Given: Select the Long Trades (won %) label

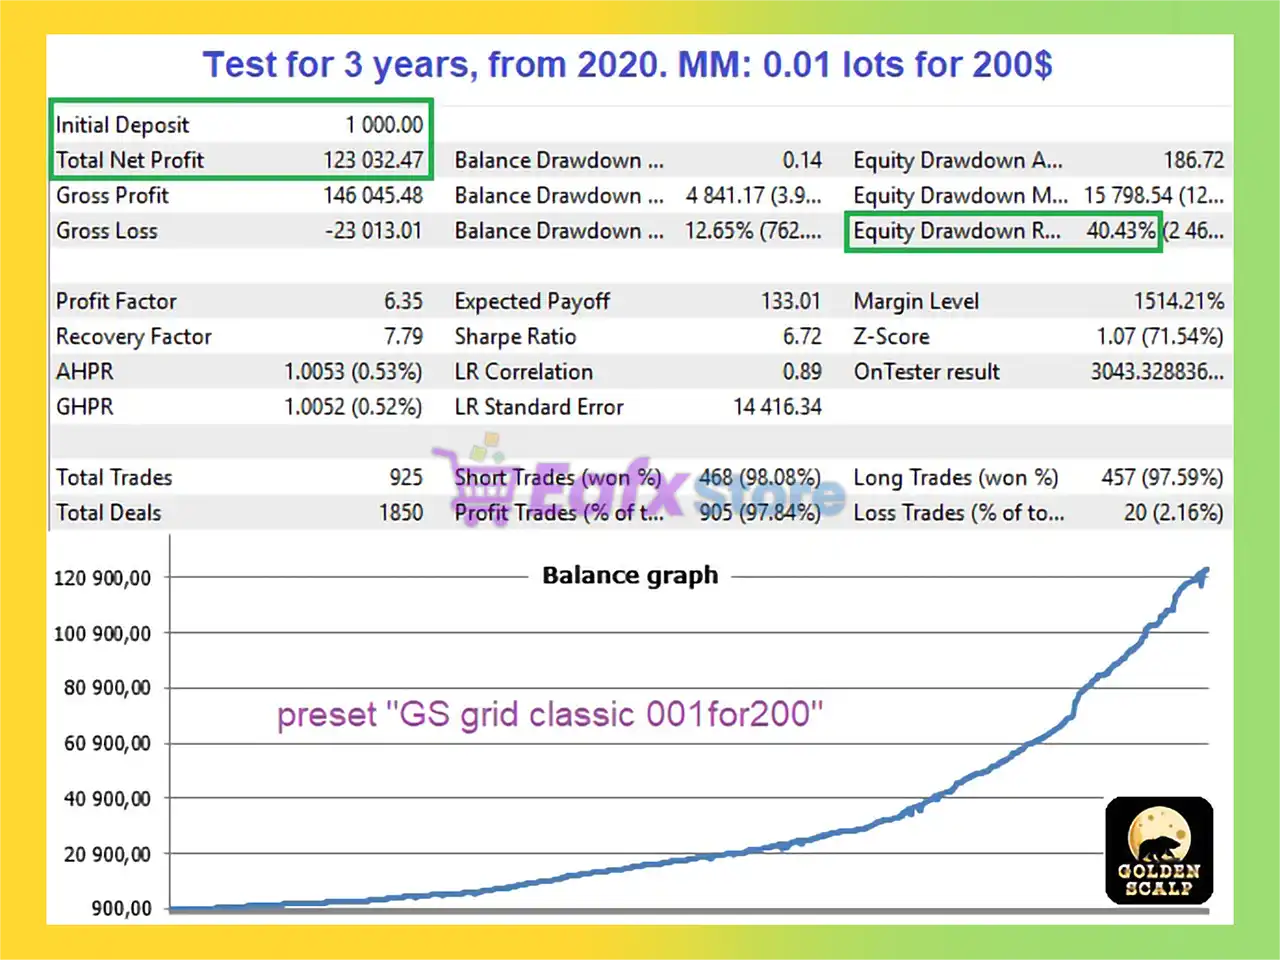Looking at the screenshot, I should (x=955, y=477).
